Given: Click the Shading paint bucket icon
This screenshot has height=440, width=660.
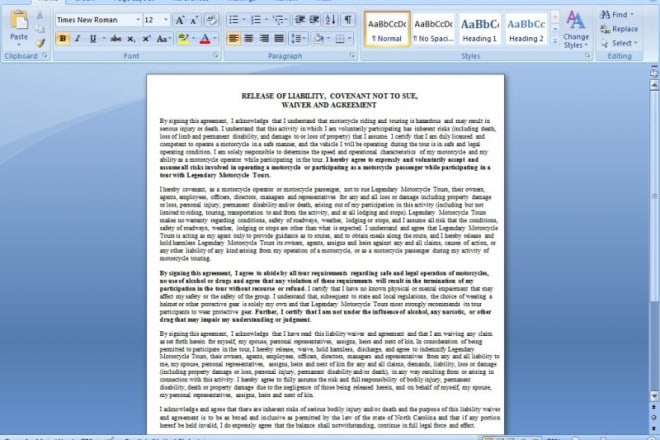Looking at the screenshot, I should point(319,39).
